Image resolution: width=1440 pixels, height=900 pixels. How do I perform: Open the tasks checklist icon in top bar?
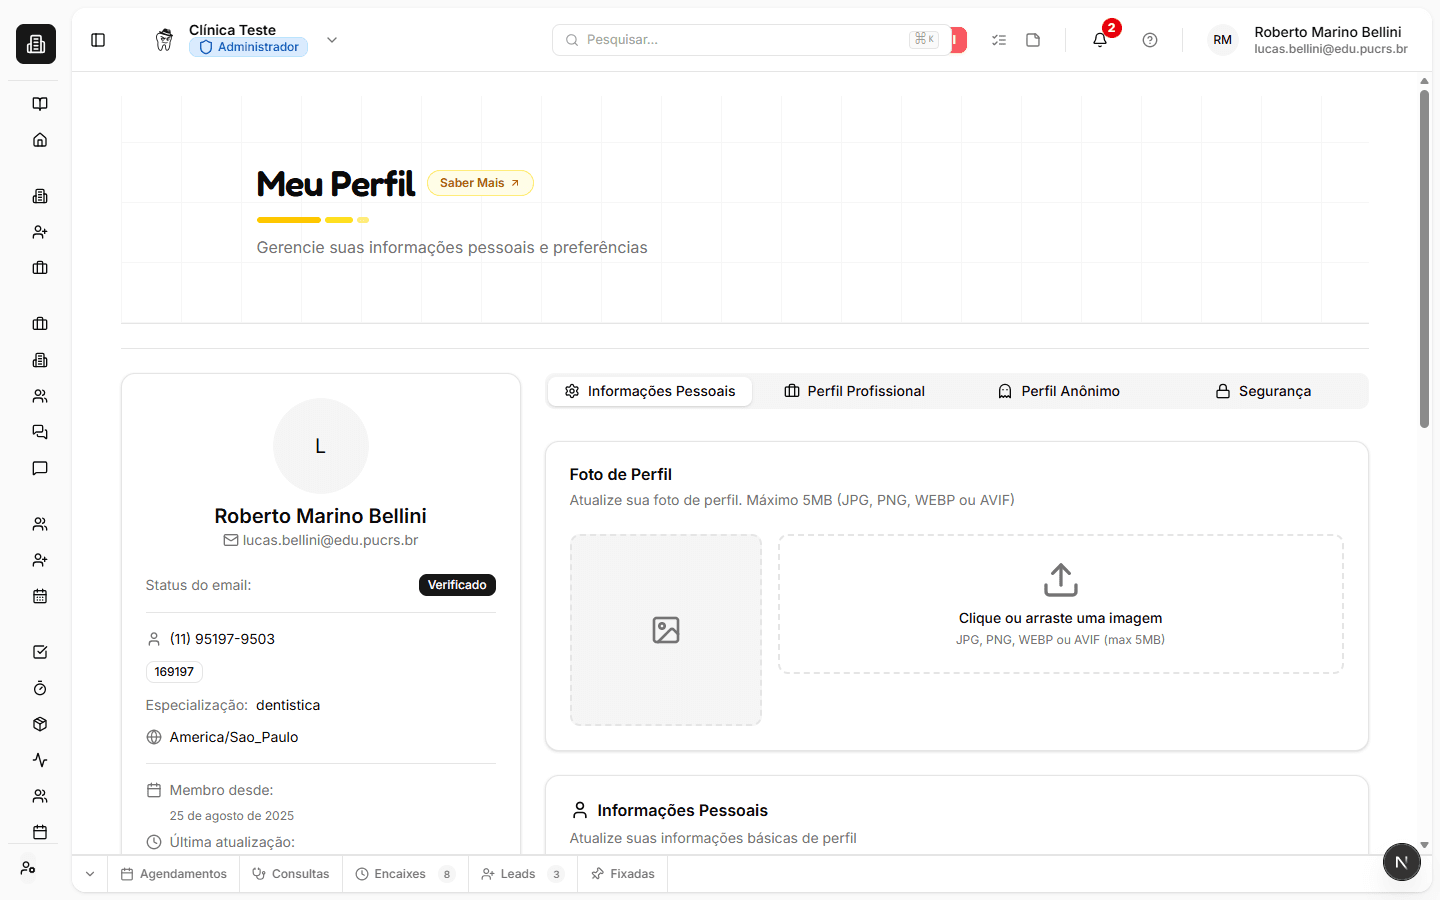point(998,39)
